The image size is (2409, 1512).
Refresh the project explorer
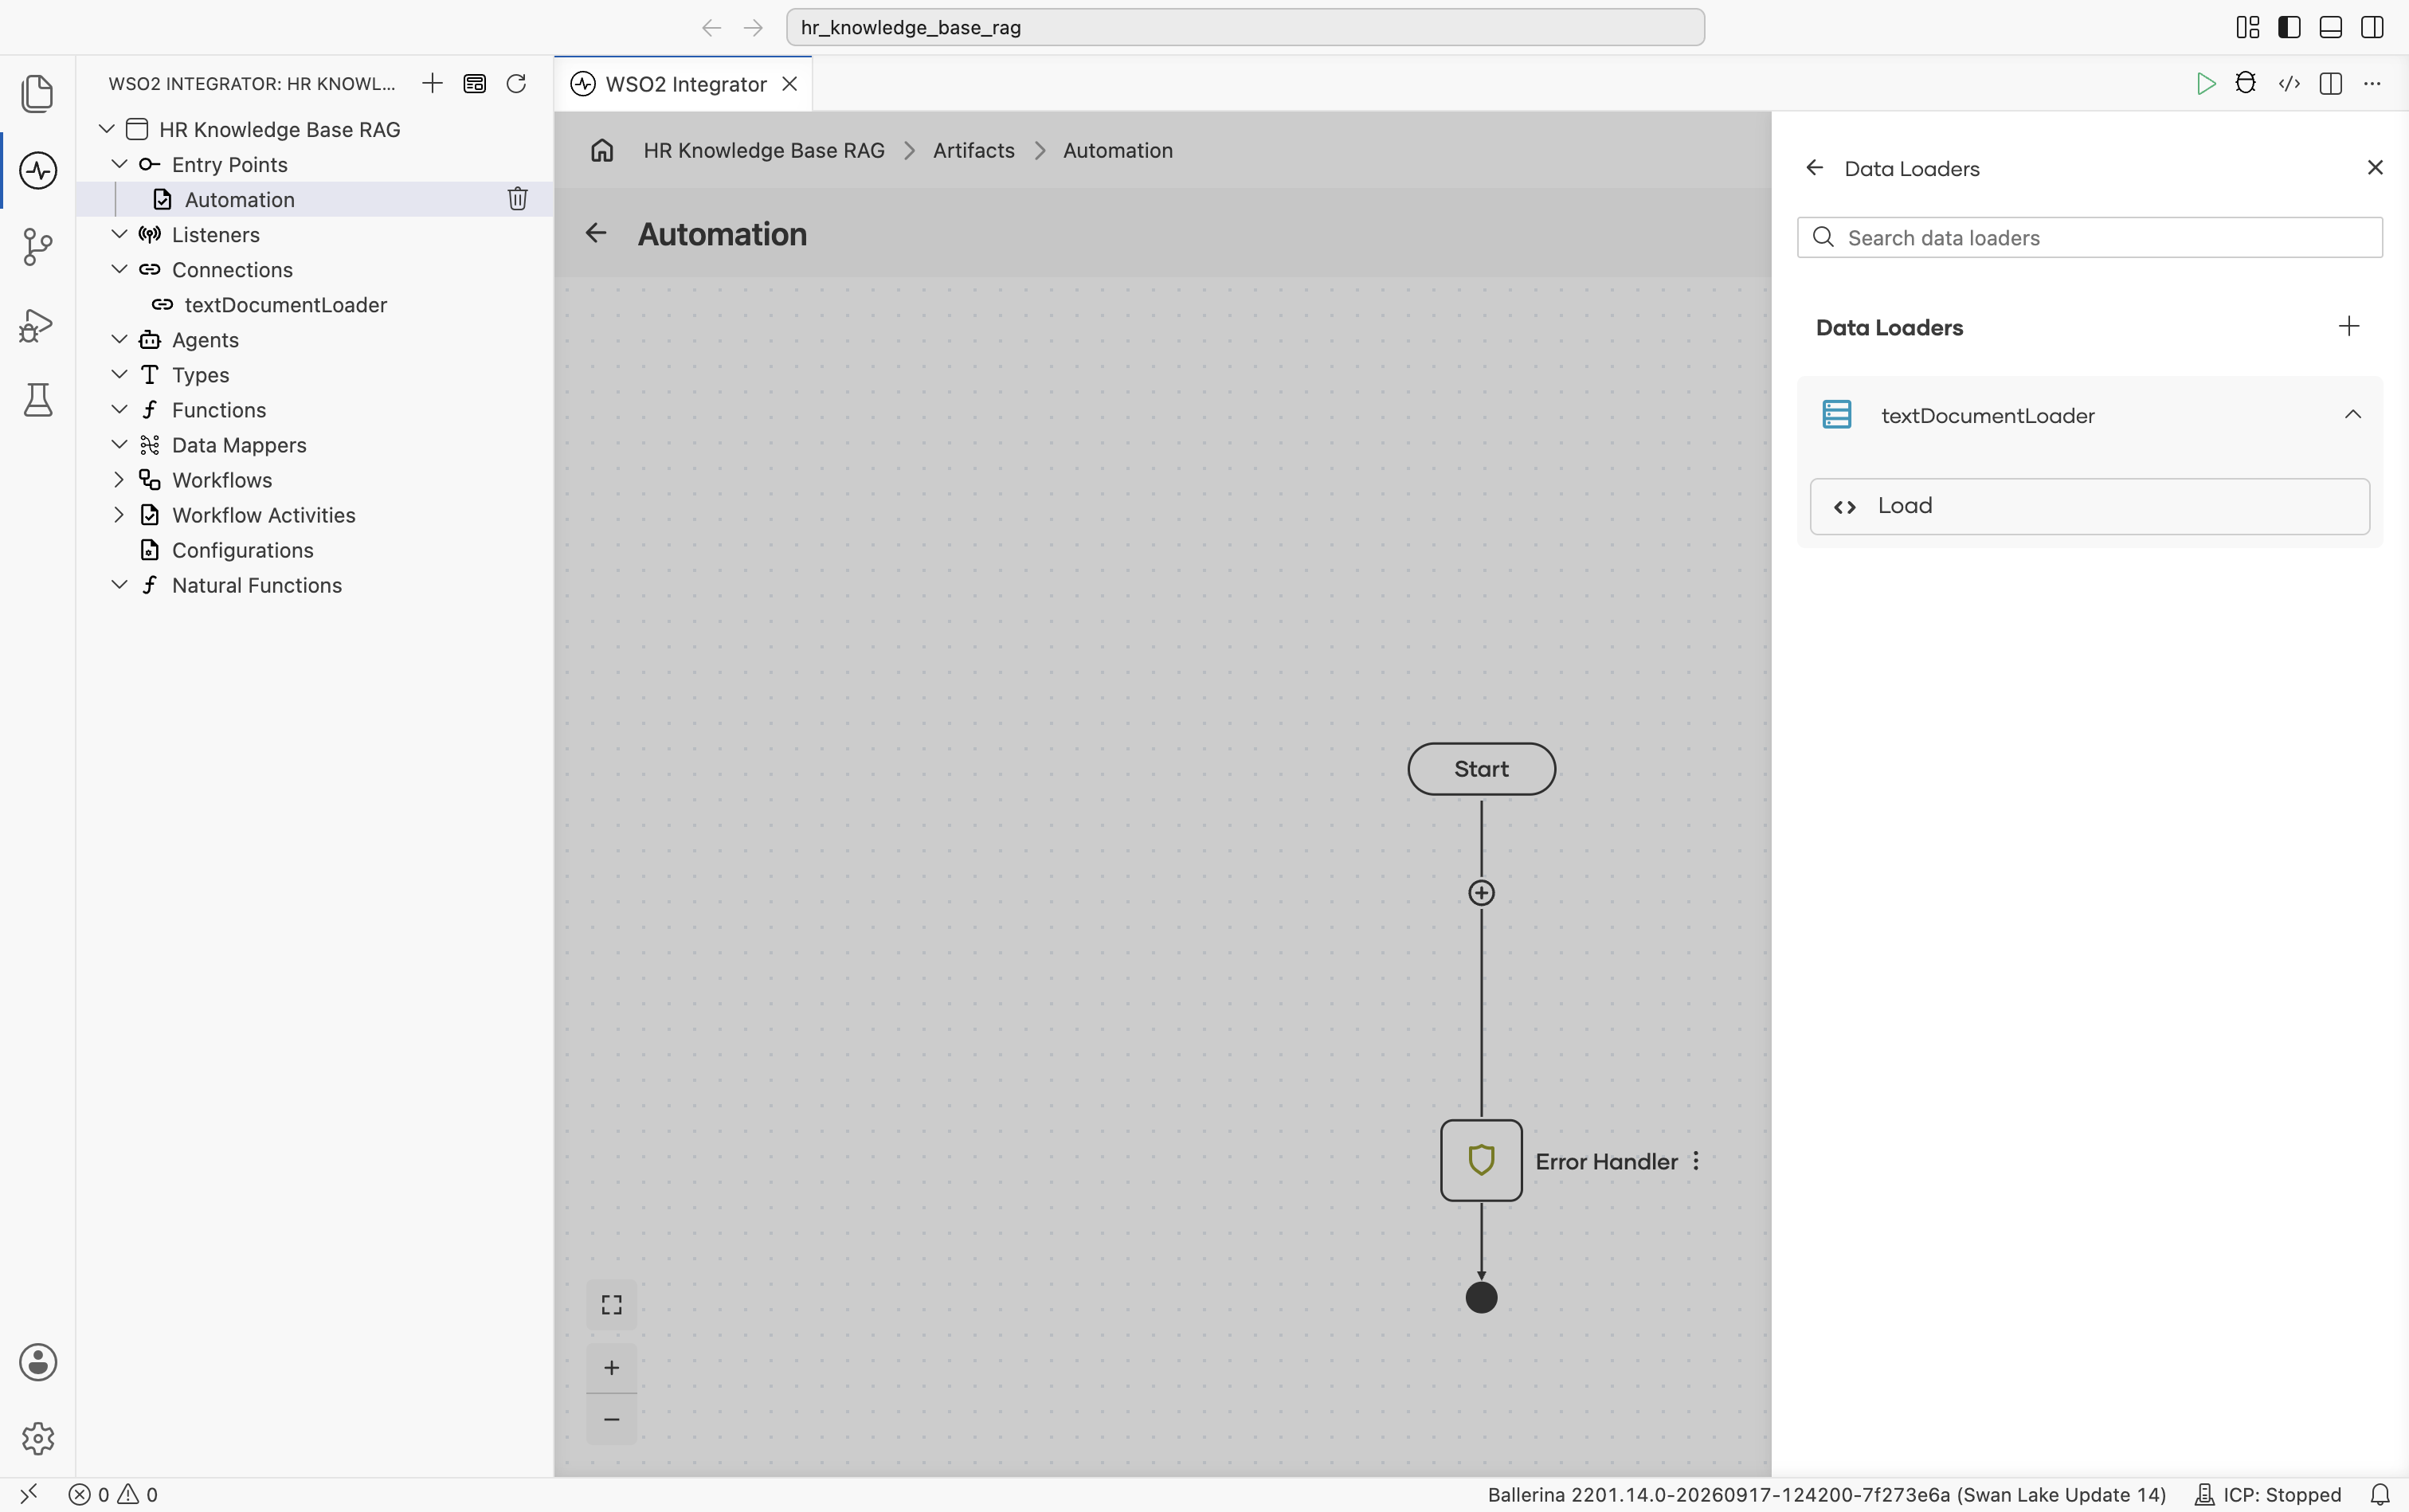click(516, 83)
